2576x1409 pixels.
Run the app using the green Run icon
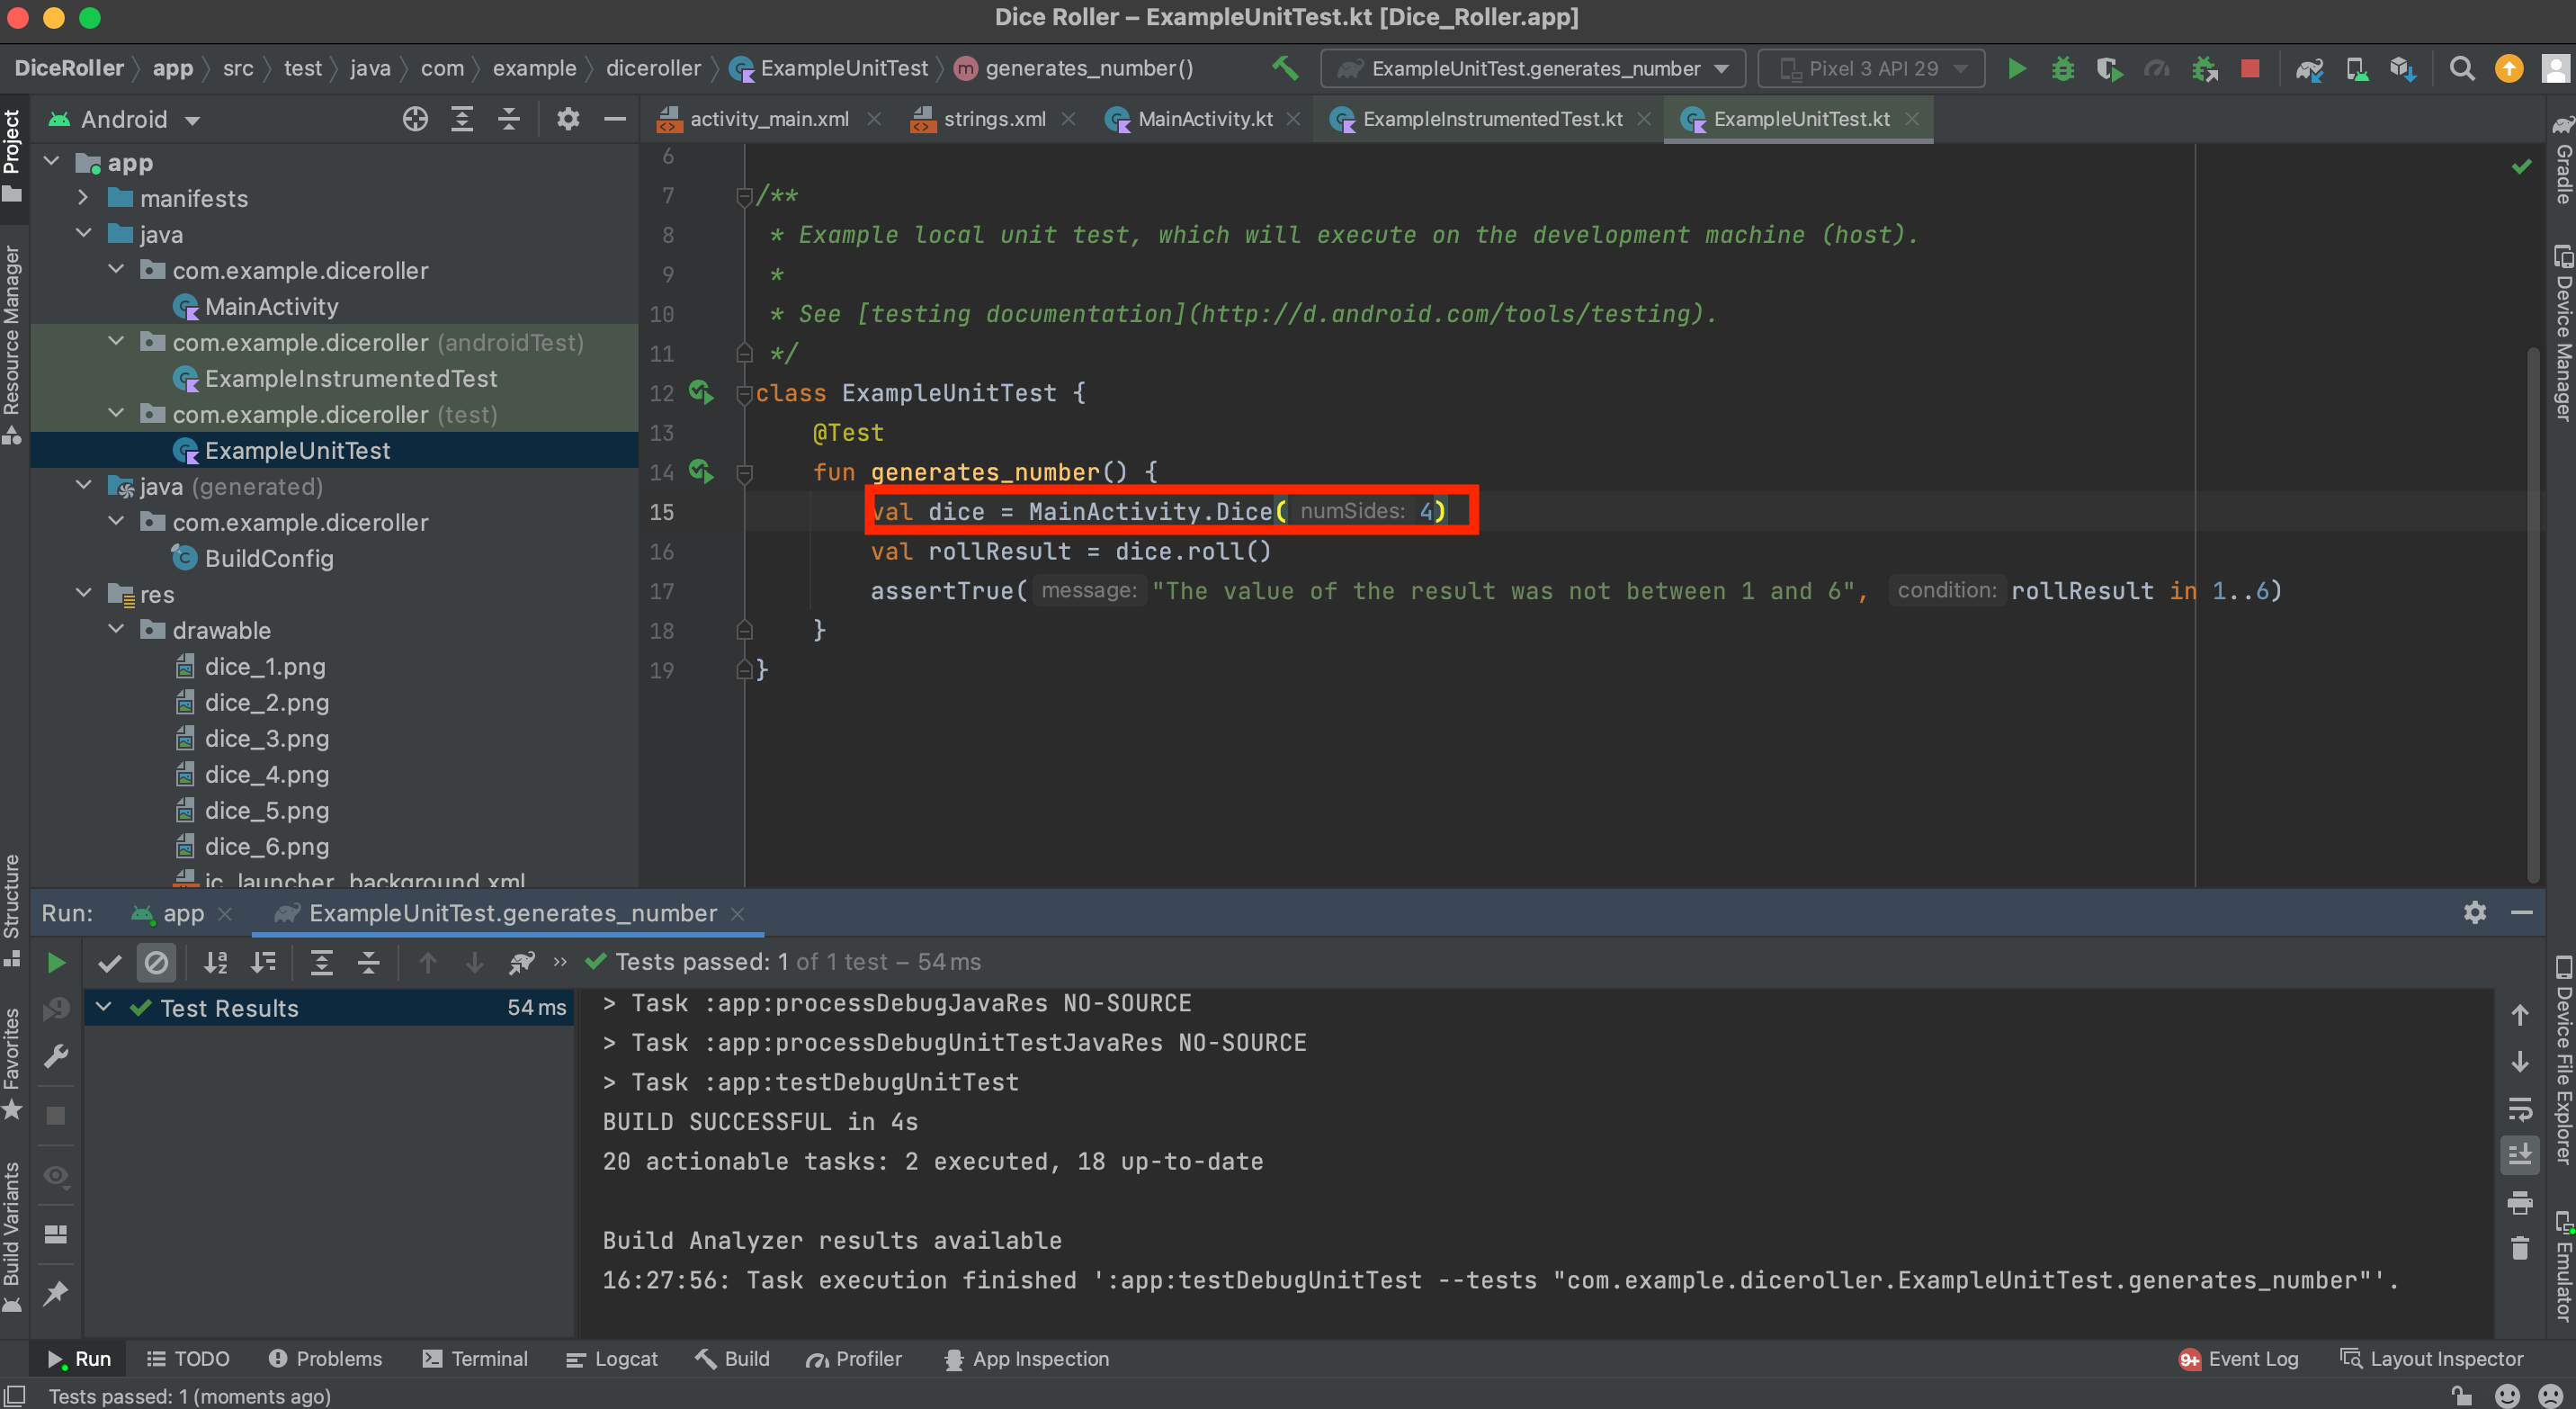point(2016,68)
